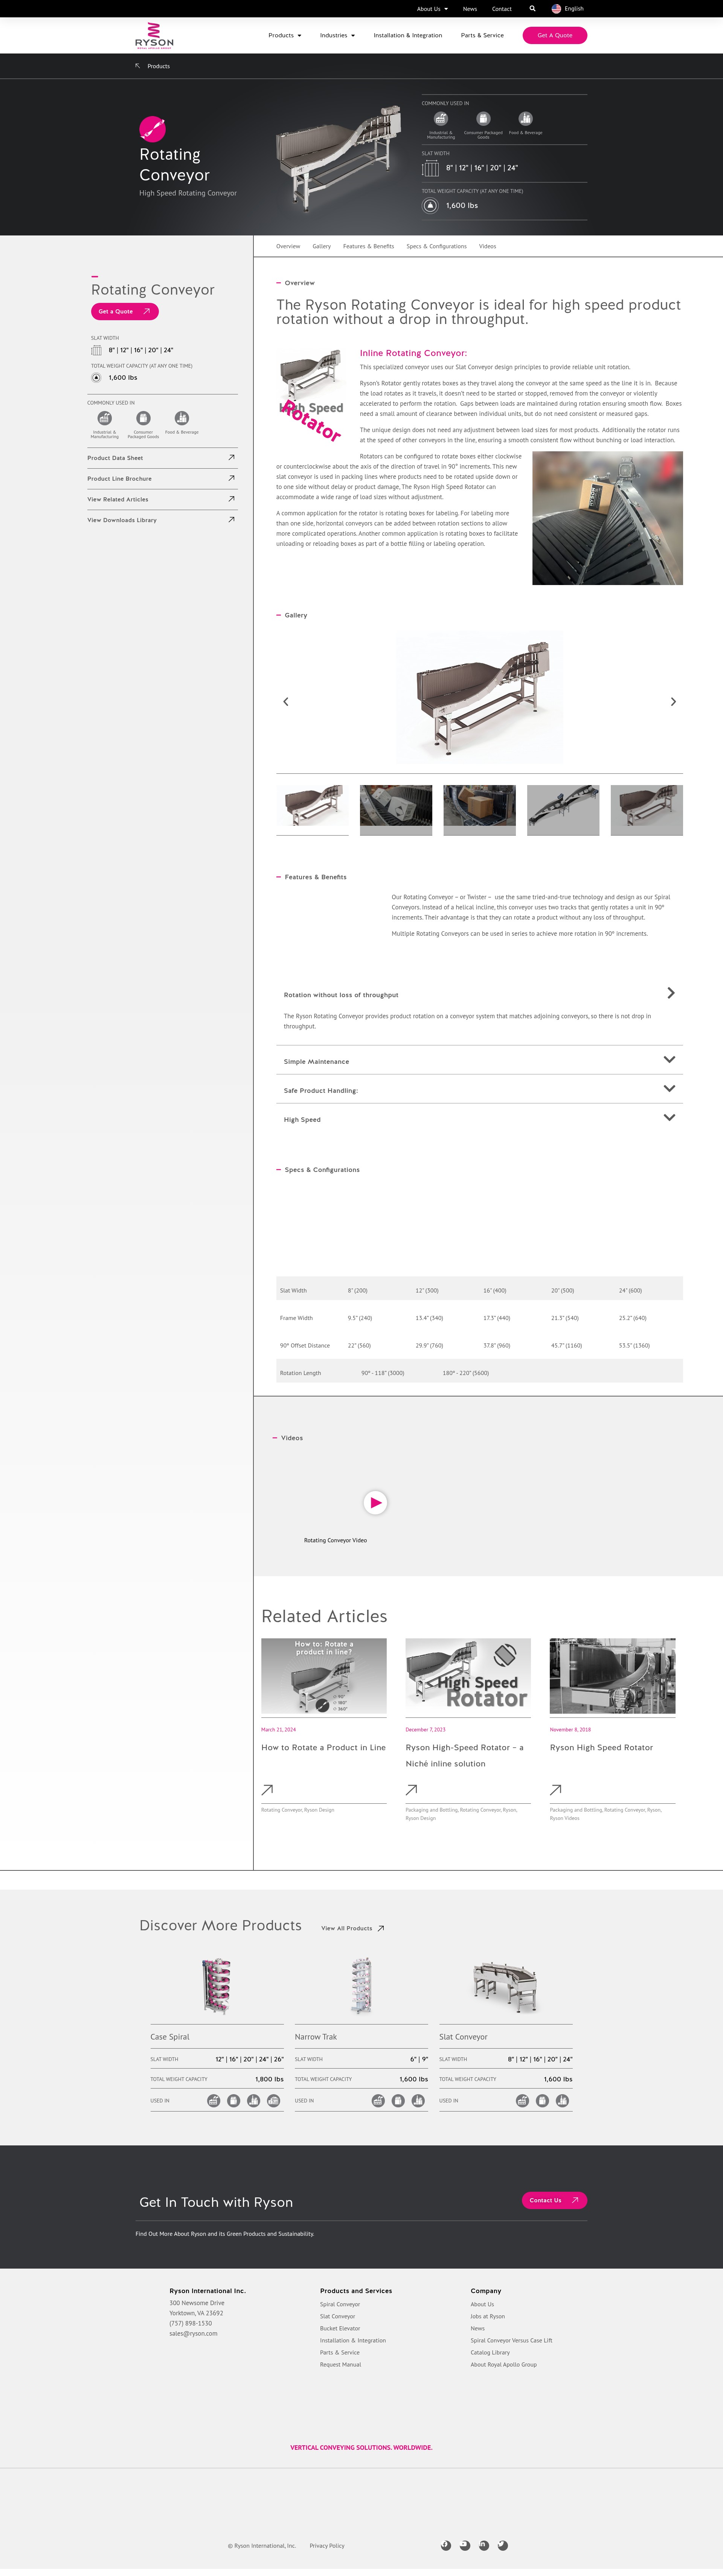Expand the Simple Maintenance accordion
Viewport: 723px width, 2576px height.
[479, 1060]
